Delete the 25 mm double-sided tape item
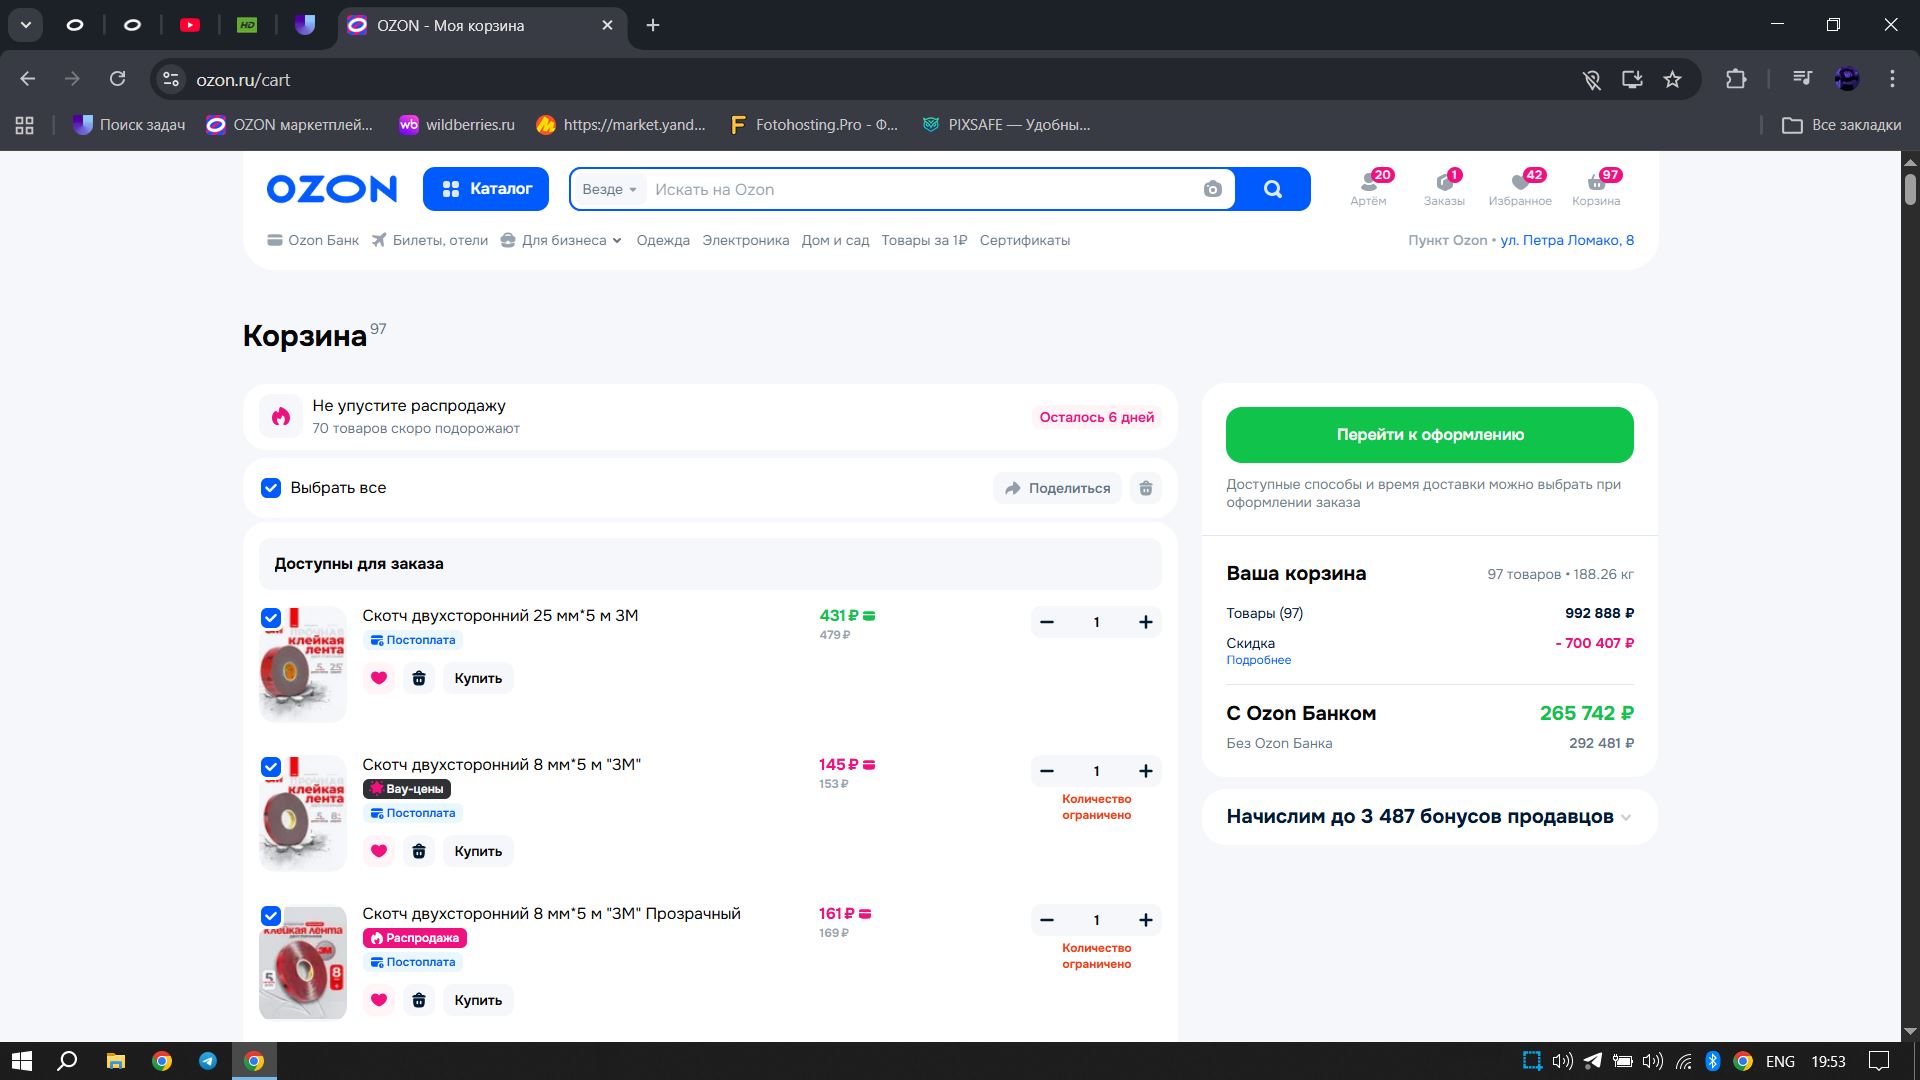 click(x=419, y=678)
